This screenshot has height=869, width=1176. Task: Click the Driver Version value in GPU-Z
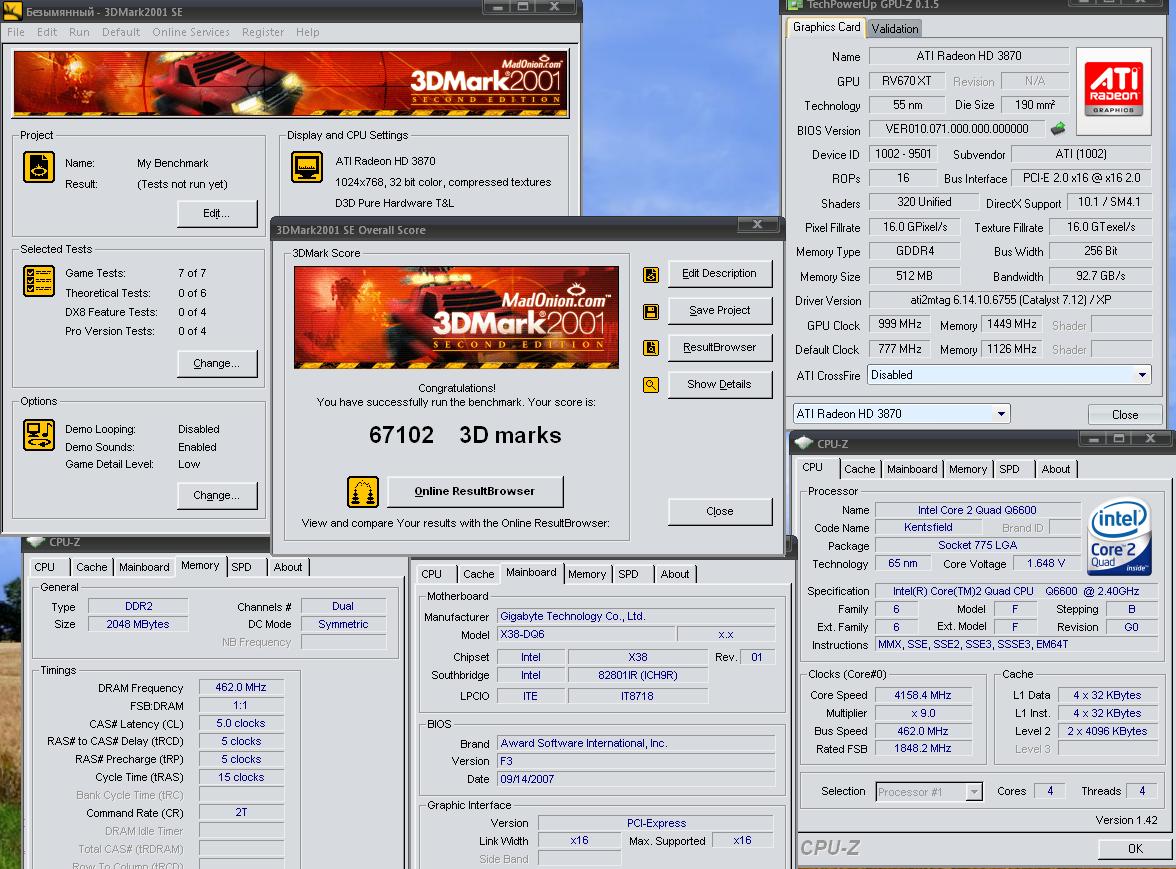click(1010, 300)
